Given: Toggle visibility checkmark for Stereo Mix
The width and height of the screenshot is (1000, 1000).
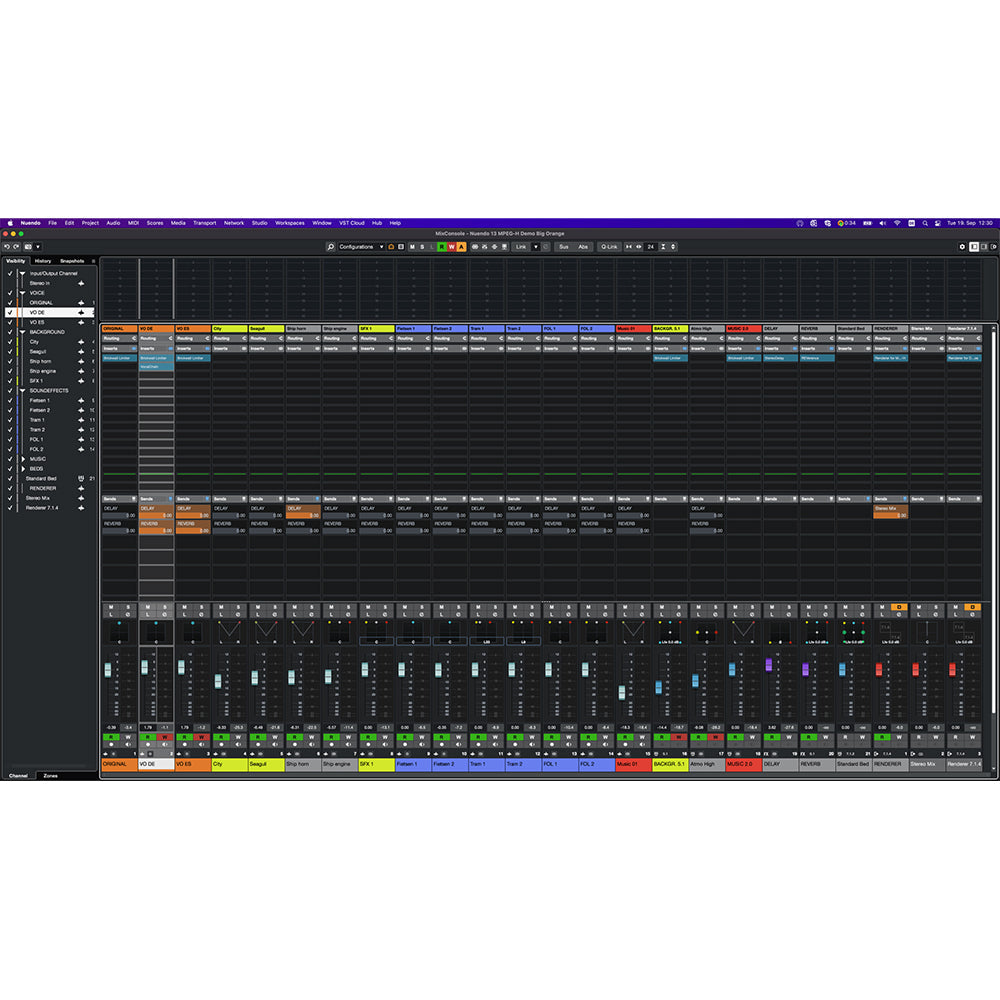Looking at the screenshot, I should click(x=10, y=498).
